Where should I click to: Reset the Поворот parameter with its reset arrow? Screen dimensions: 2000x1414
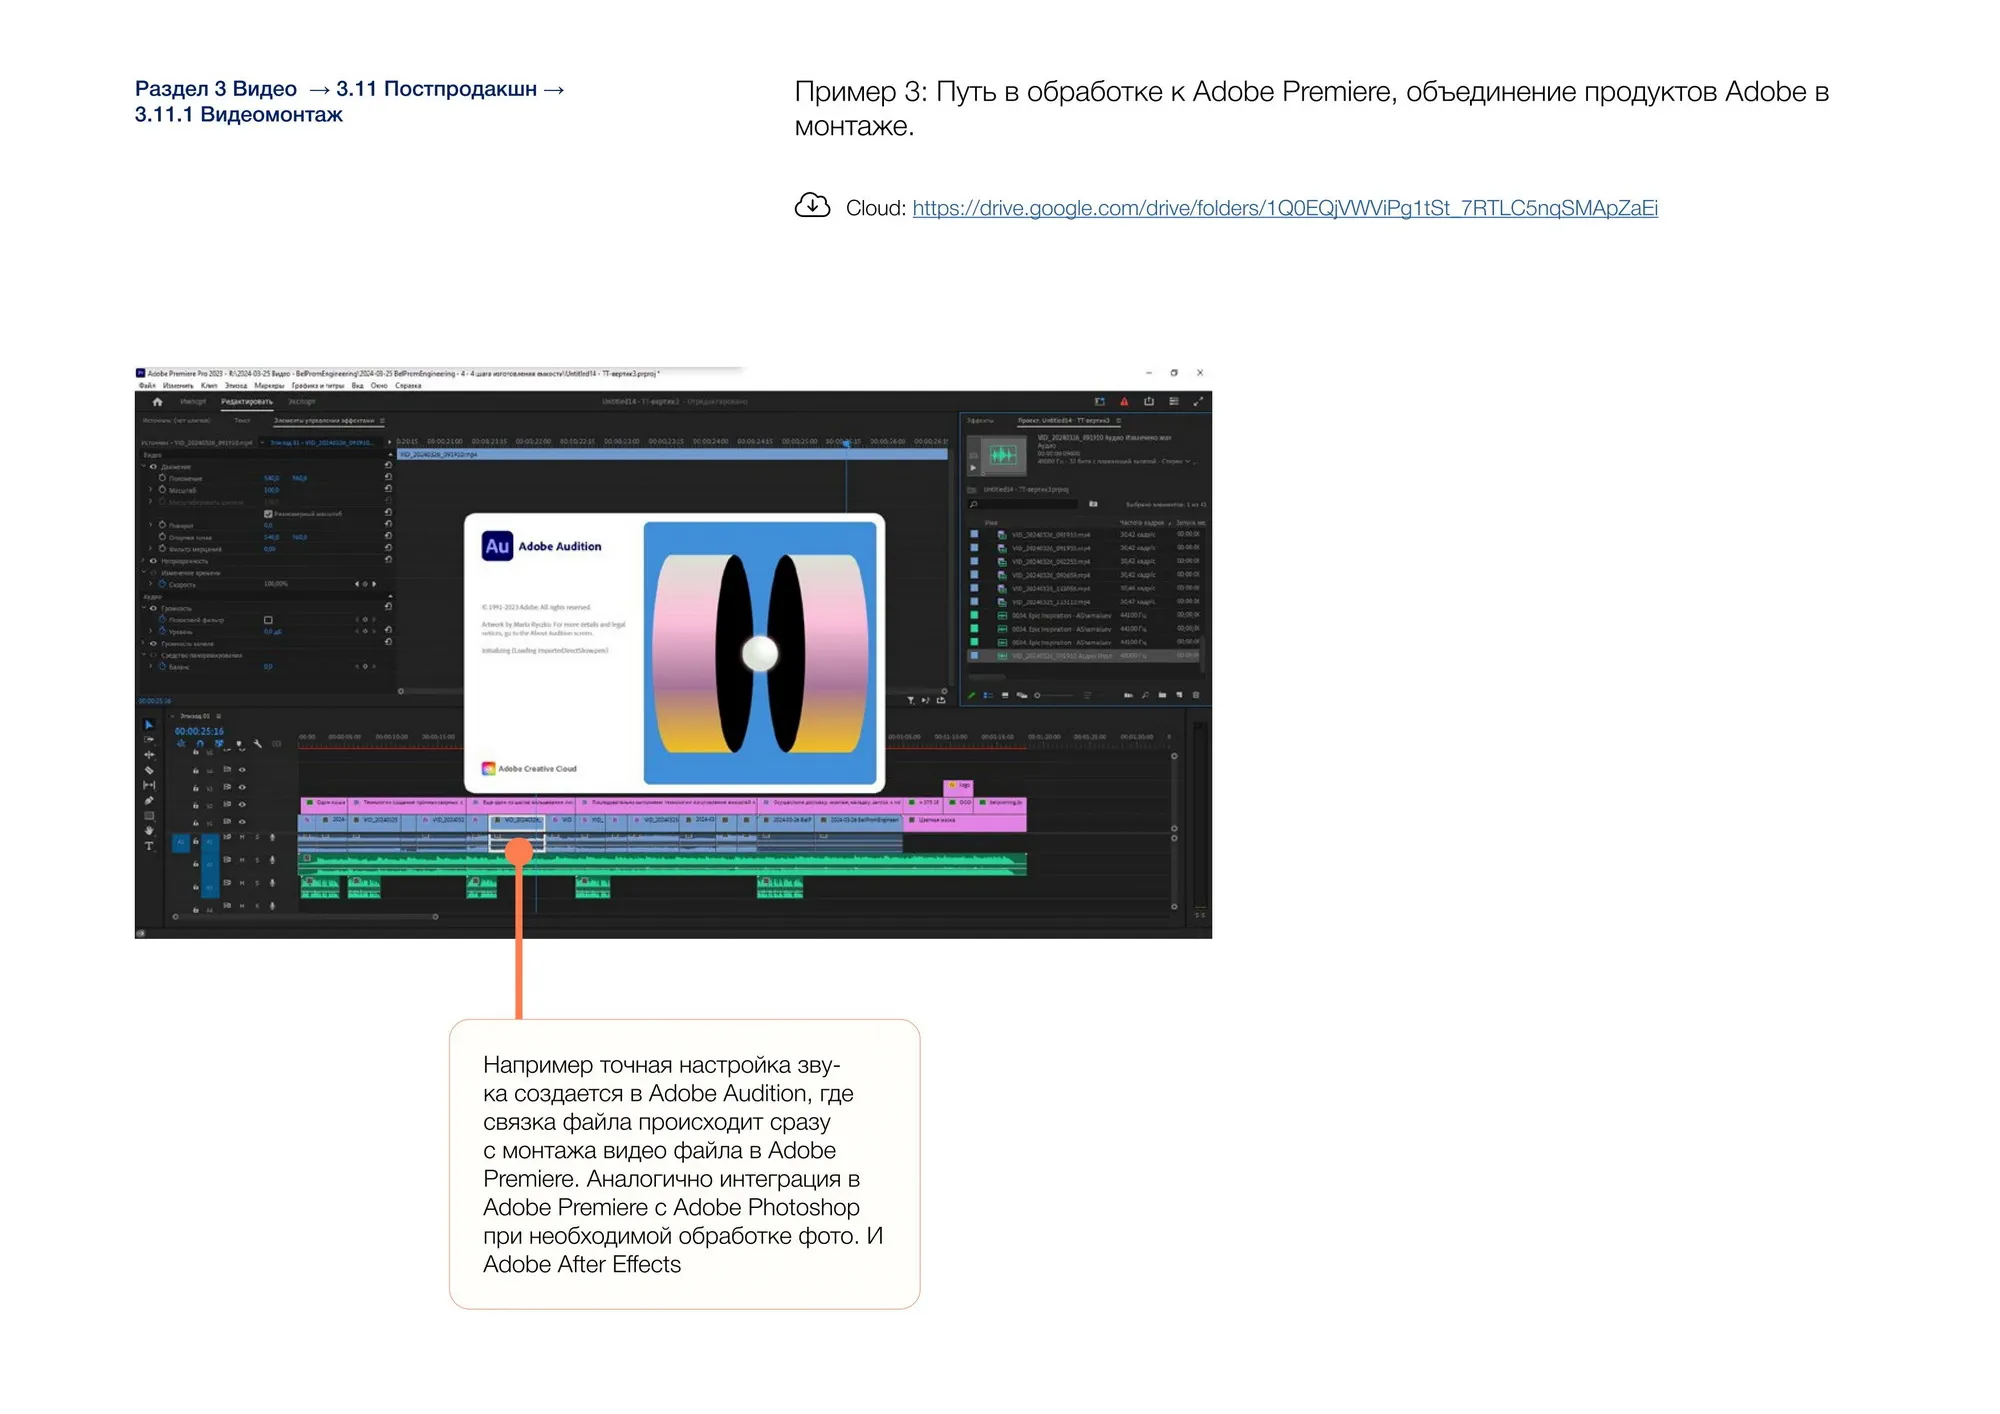(x=388, y=525)
